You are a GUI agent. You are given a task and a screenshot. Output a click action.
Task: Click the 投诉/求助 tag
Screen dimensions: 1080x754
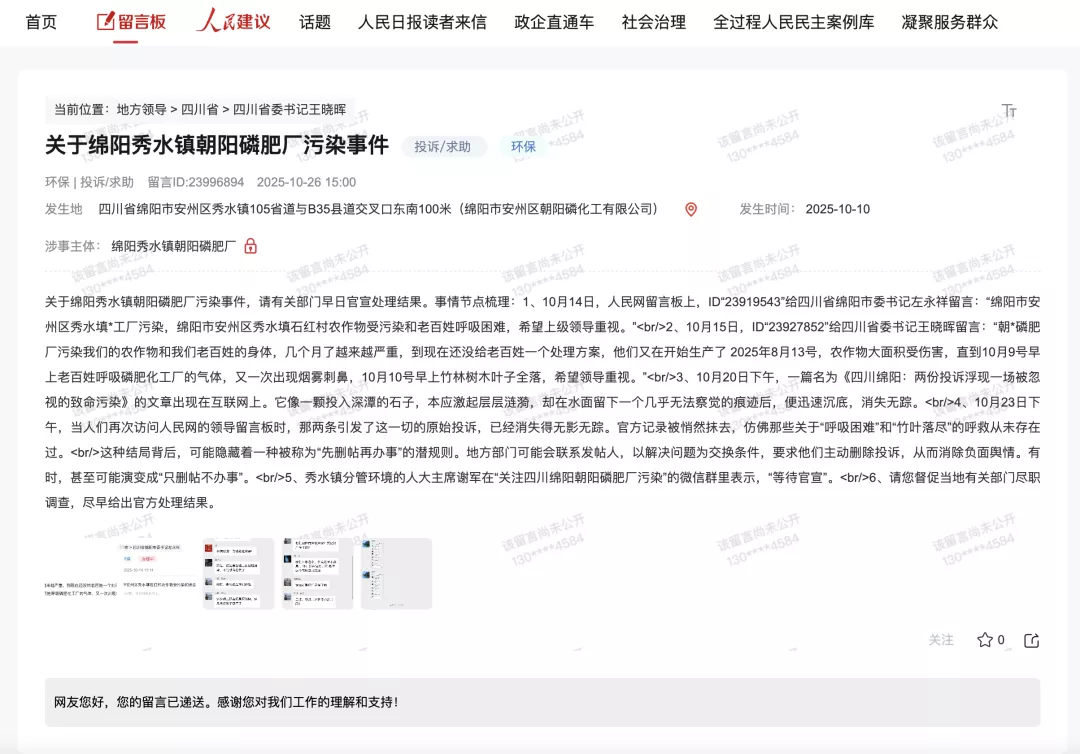(442, 145)
